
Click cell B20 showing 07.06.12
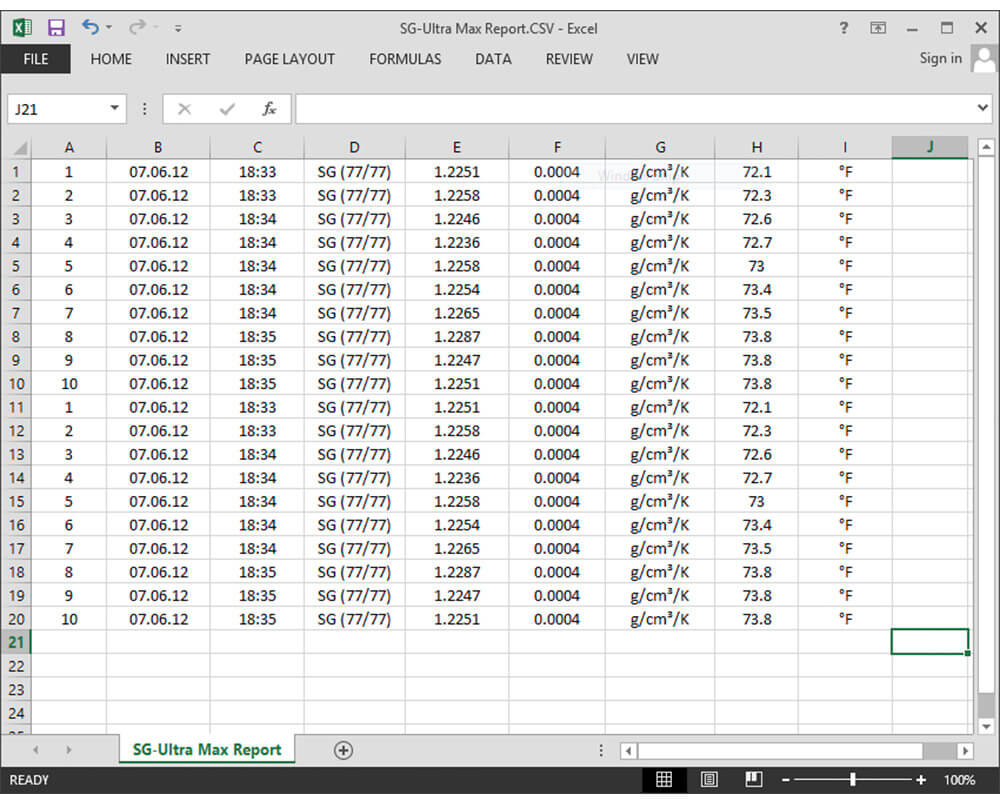pyautogui.click(x=158, y=619)
